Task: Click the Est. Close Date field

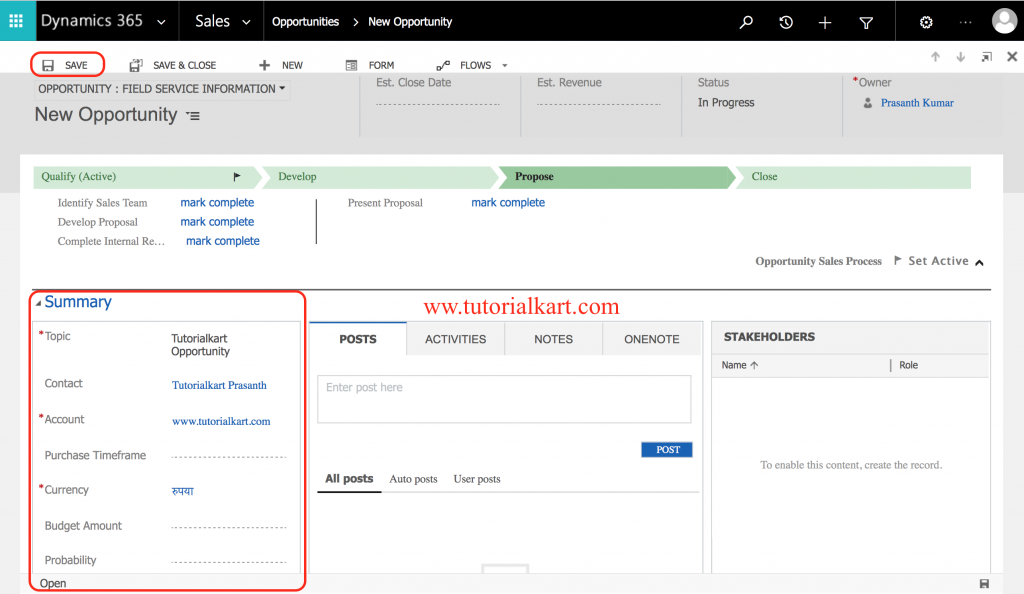Action: coord(438,103)
